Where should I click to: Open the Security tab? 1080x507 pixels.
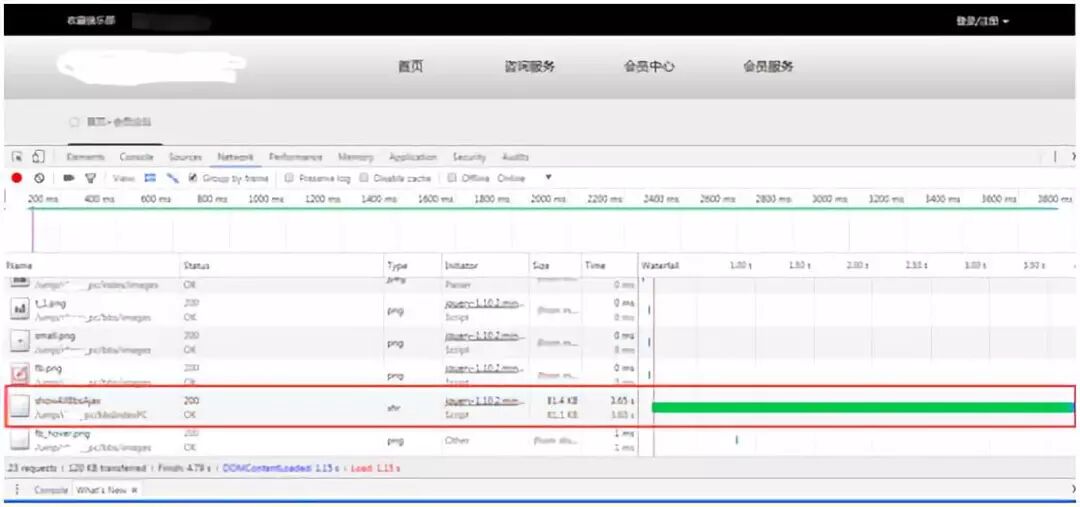click(x=469, y=157)
